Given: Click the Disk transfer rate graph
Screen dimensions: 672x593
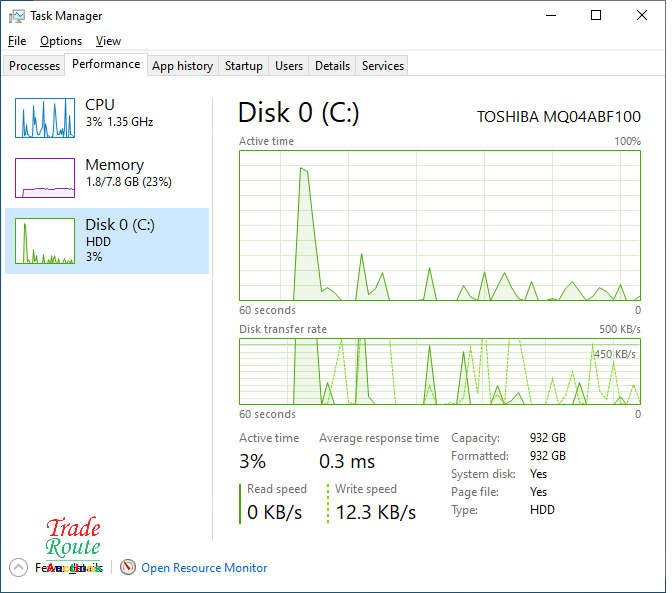Looking at the screenshot, I should [440, 371].
